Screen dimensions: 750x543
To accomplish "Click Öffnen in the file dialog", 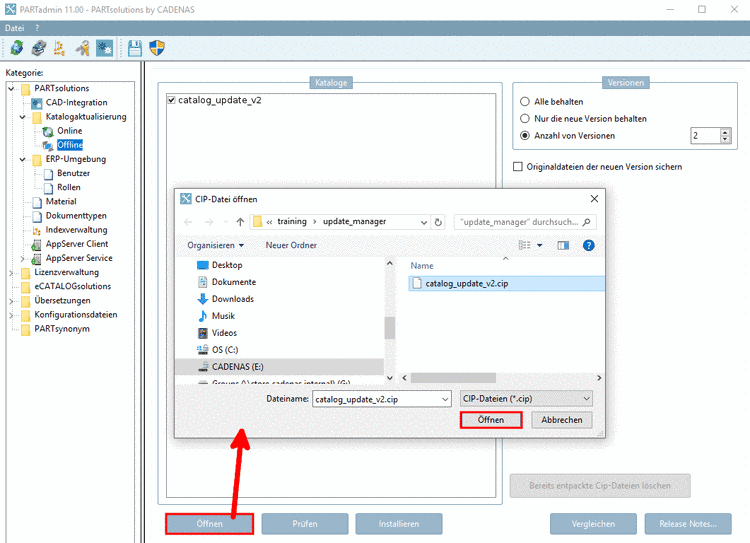I will [x=491, y=420].
